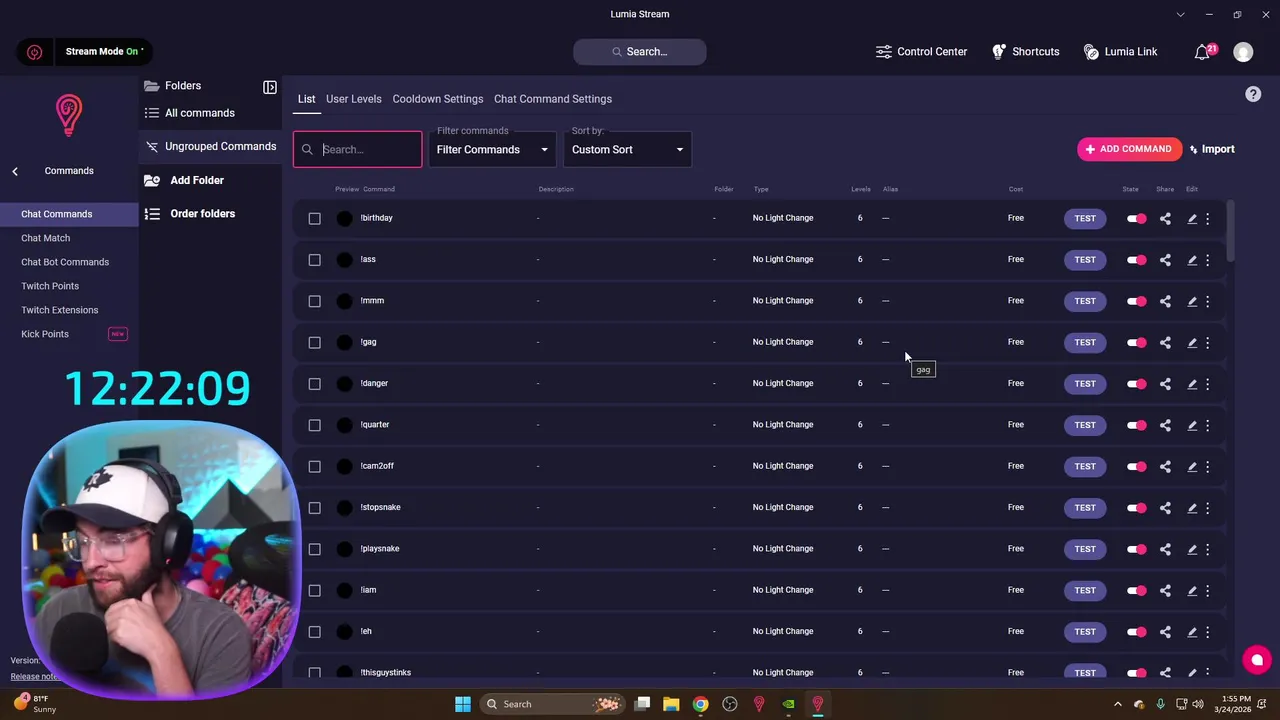
Task: Open Kick Points in the sidebar
Action: click(45, 334)
